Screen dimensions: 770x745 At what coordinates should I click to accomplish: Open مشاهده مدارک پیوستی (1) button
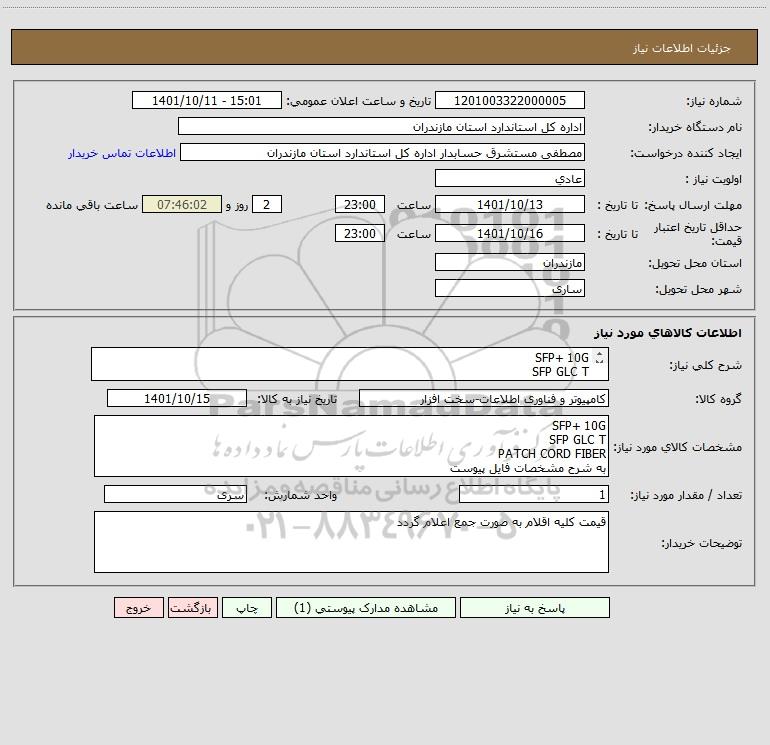366,608
